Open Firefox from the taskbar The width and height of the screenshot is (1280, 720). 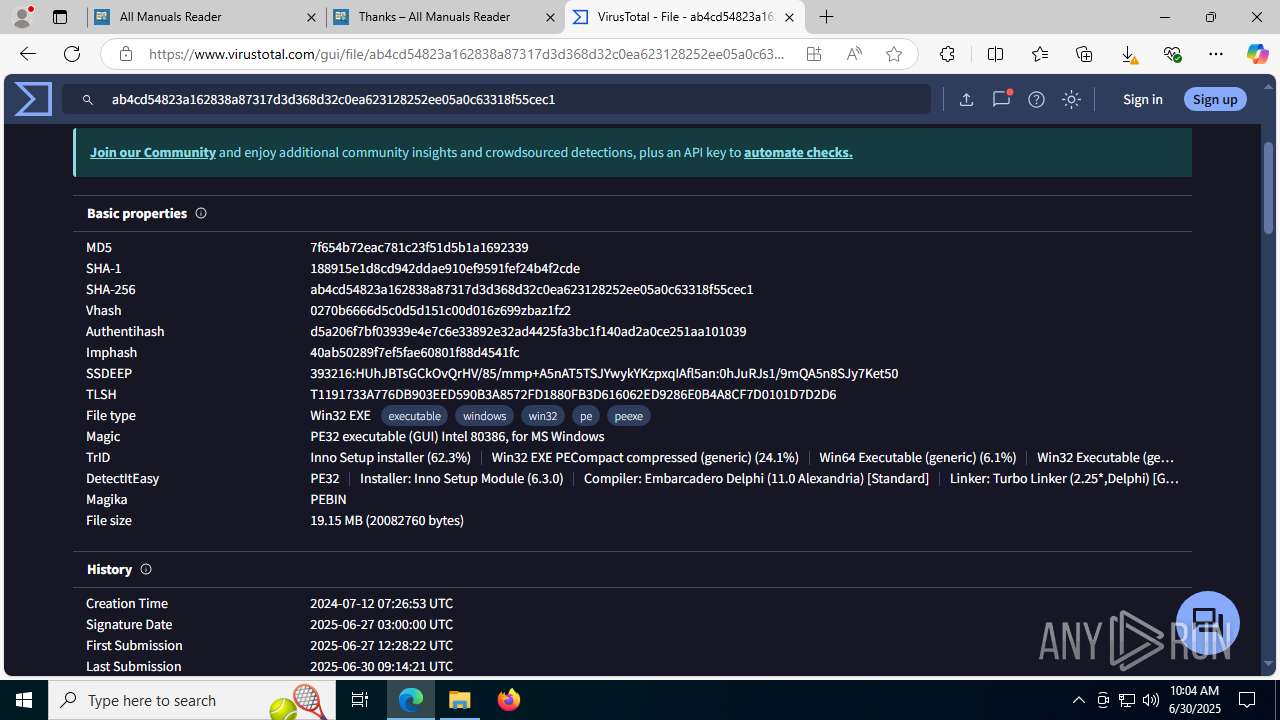(509, 700)
